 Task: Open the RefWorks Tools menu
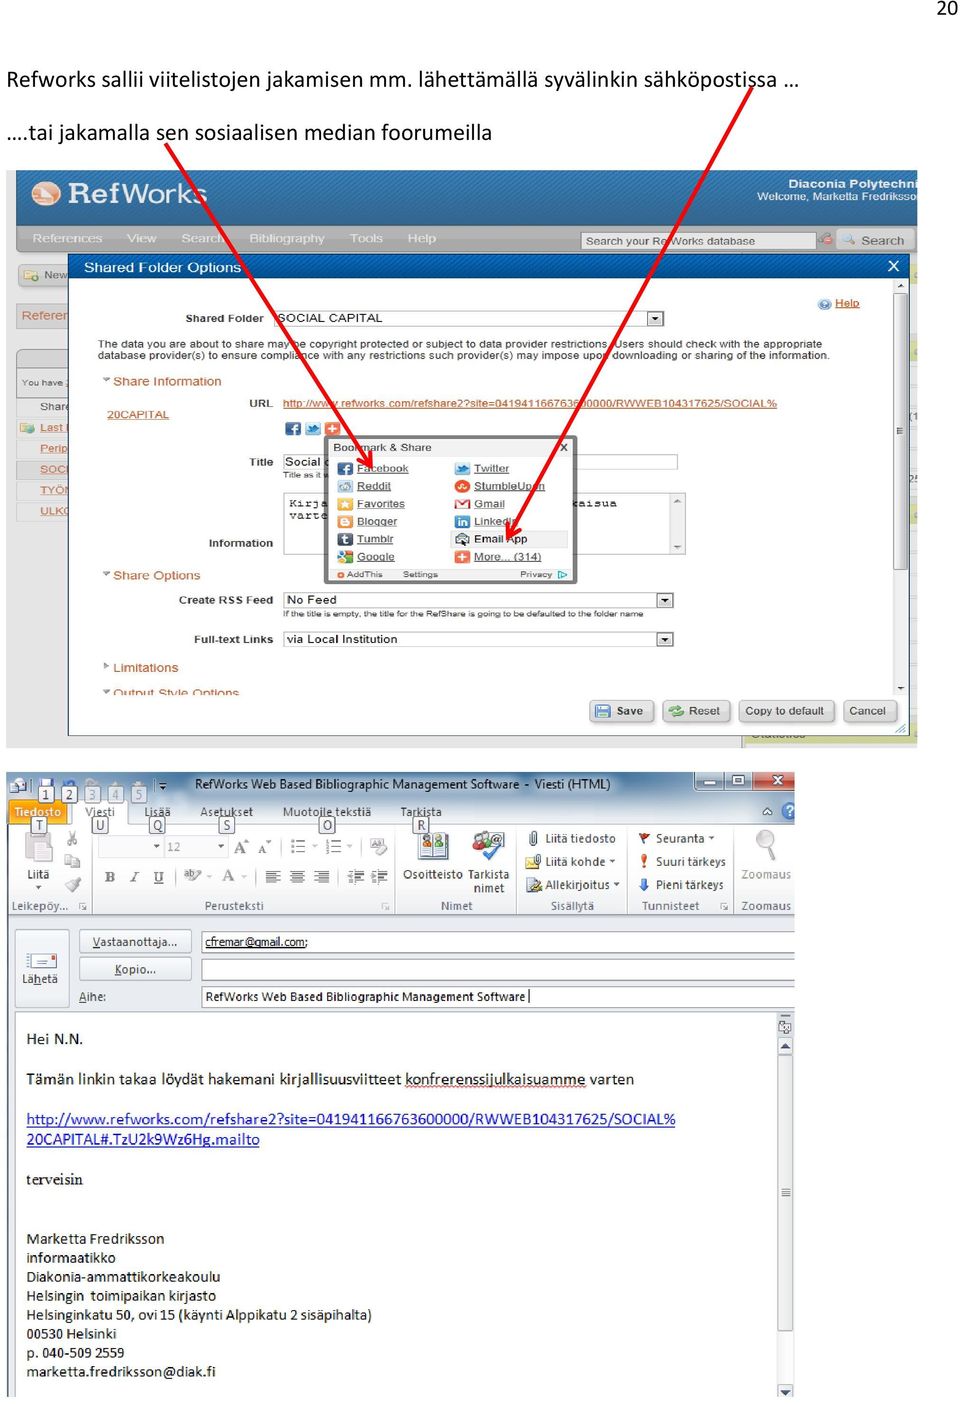point(366,239)
